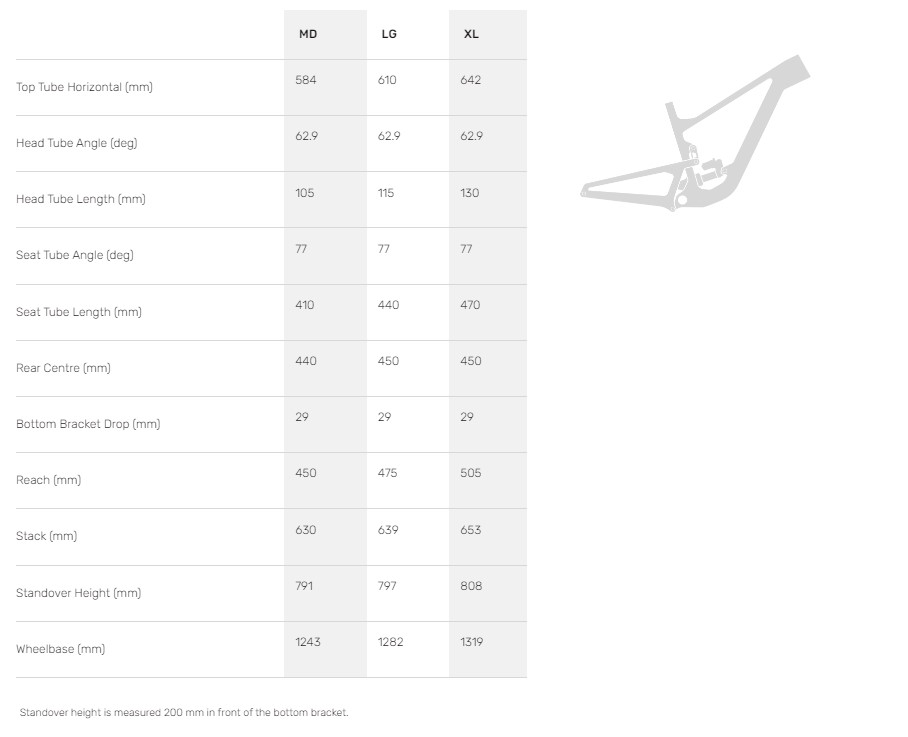Click the 584 top tube value
908x737 pixels.
[x=306, y=80]
